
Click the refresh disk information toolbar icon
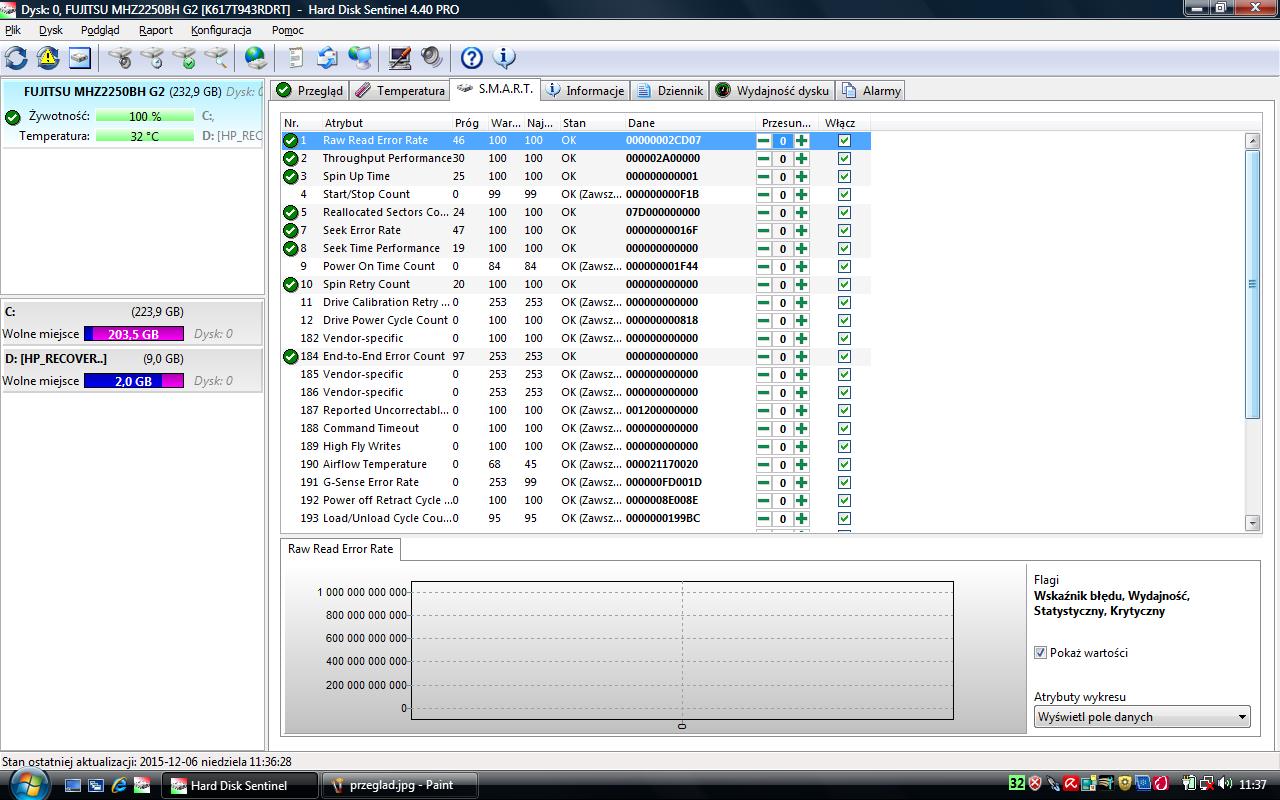17,58
